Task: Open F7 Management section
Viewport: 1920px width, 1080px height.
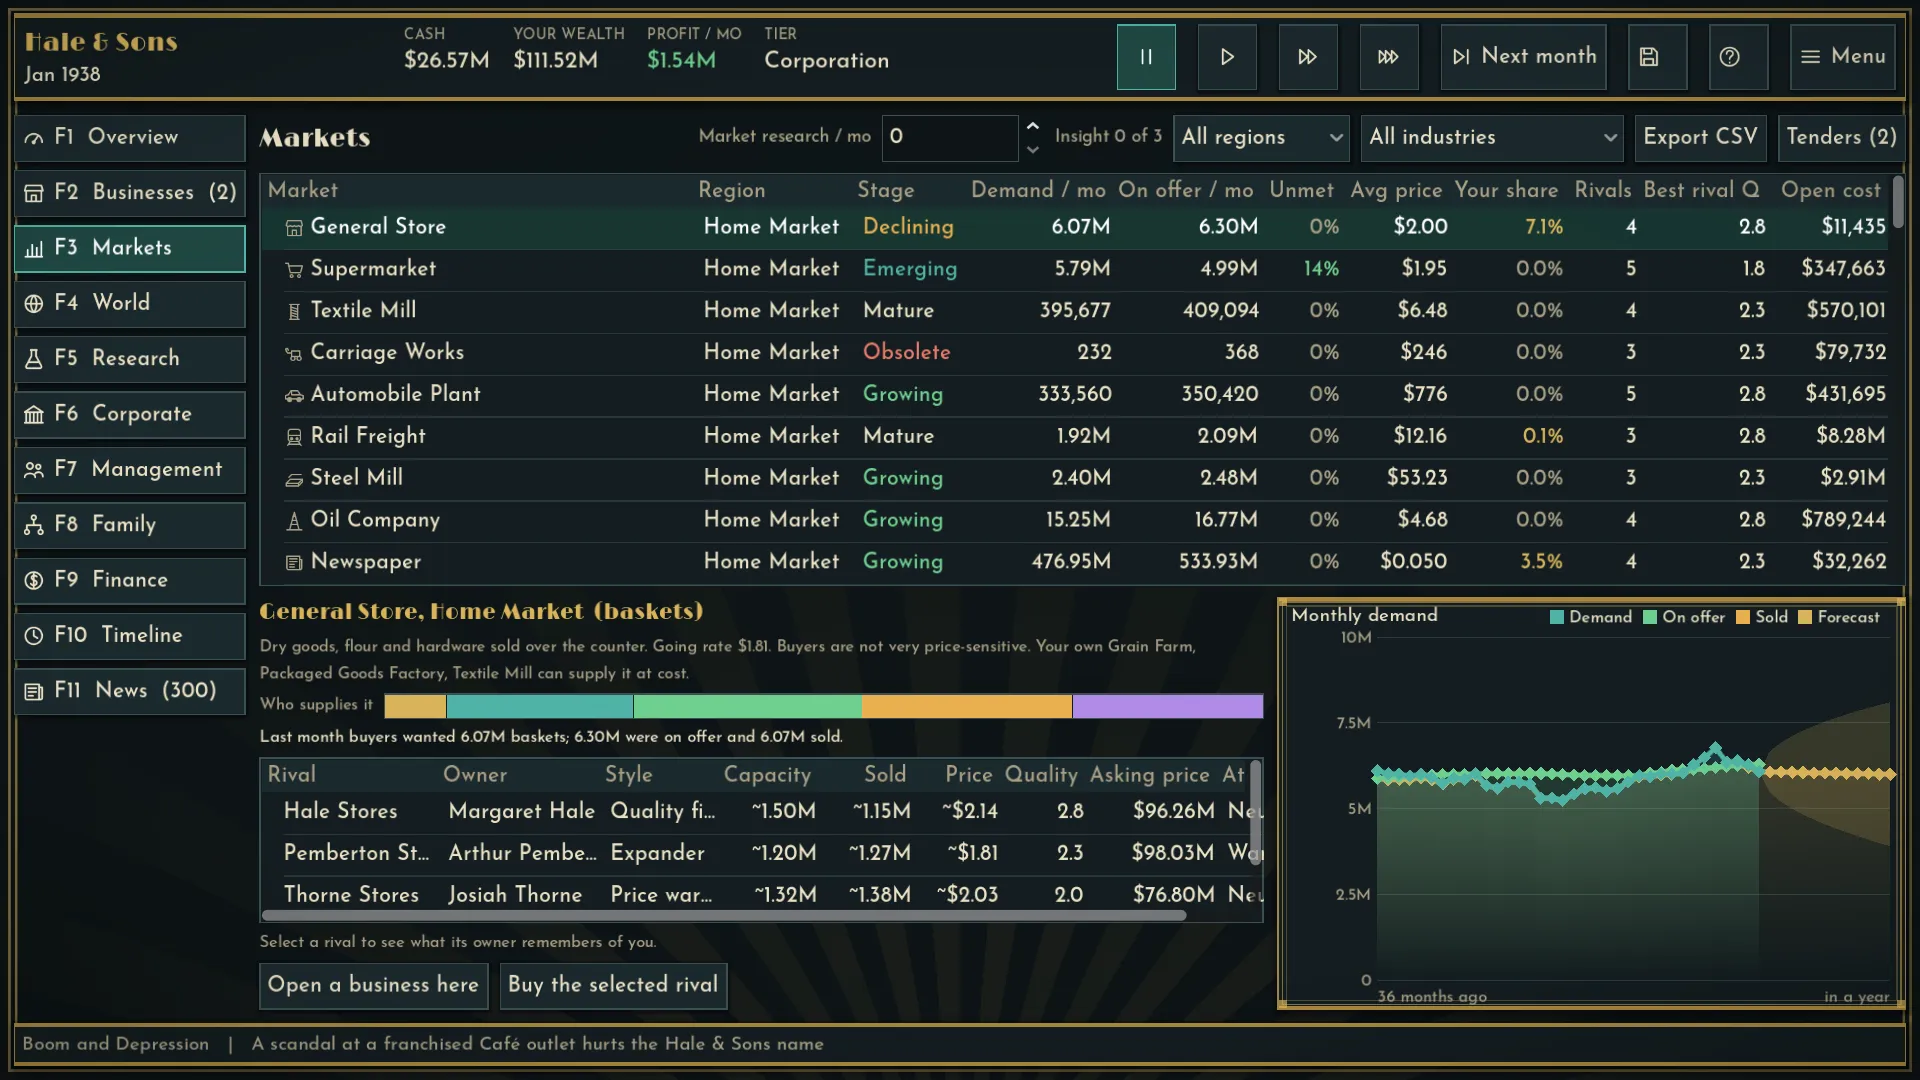Action: pyautogui.click(x=130, y=470)
